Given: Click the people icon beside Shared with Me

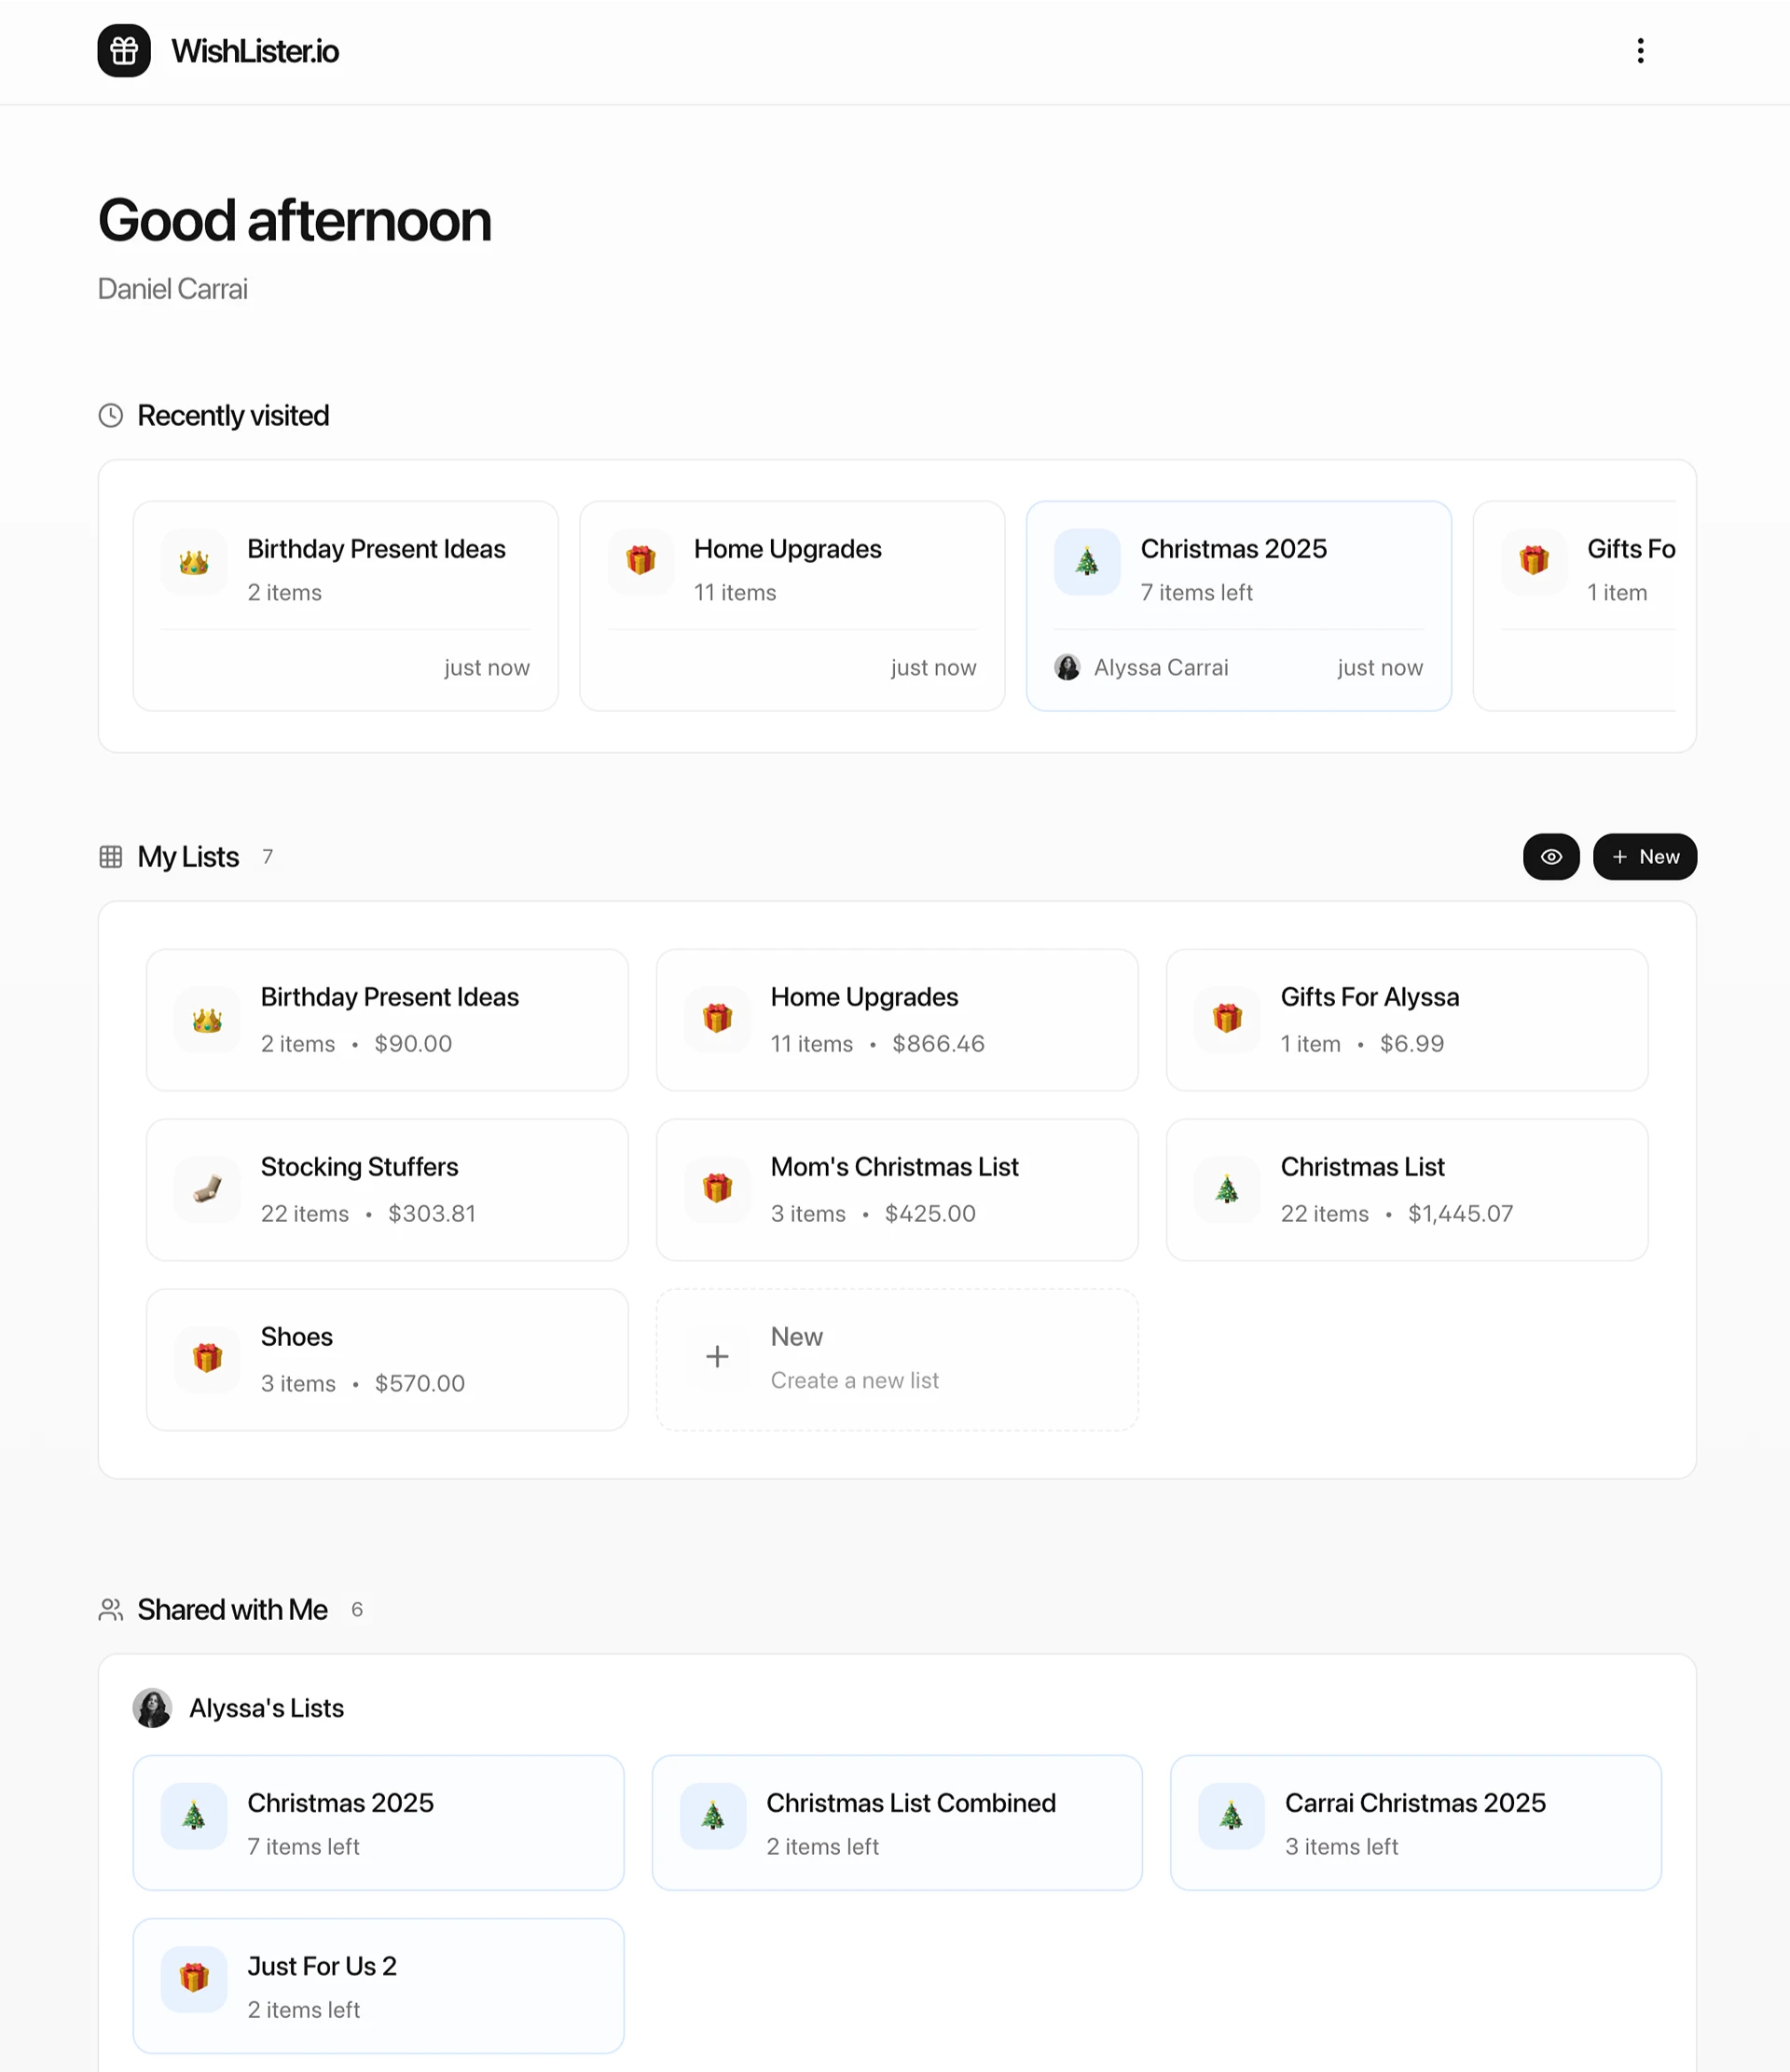Looking at the screenshot, I should coord(110,1609).
